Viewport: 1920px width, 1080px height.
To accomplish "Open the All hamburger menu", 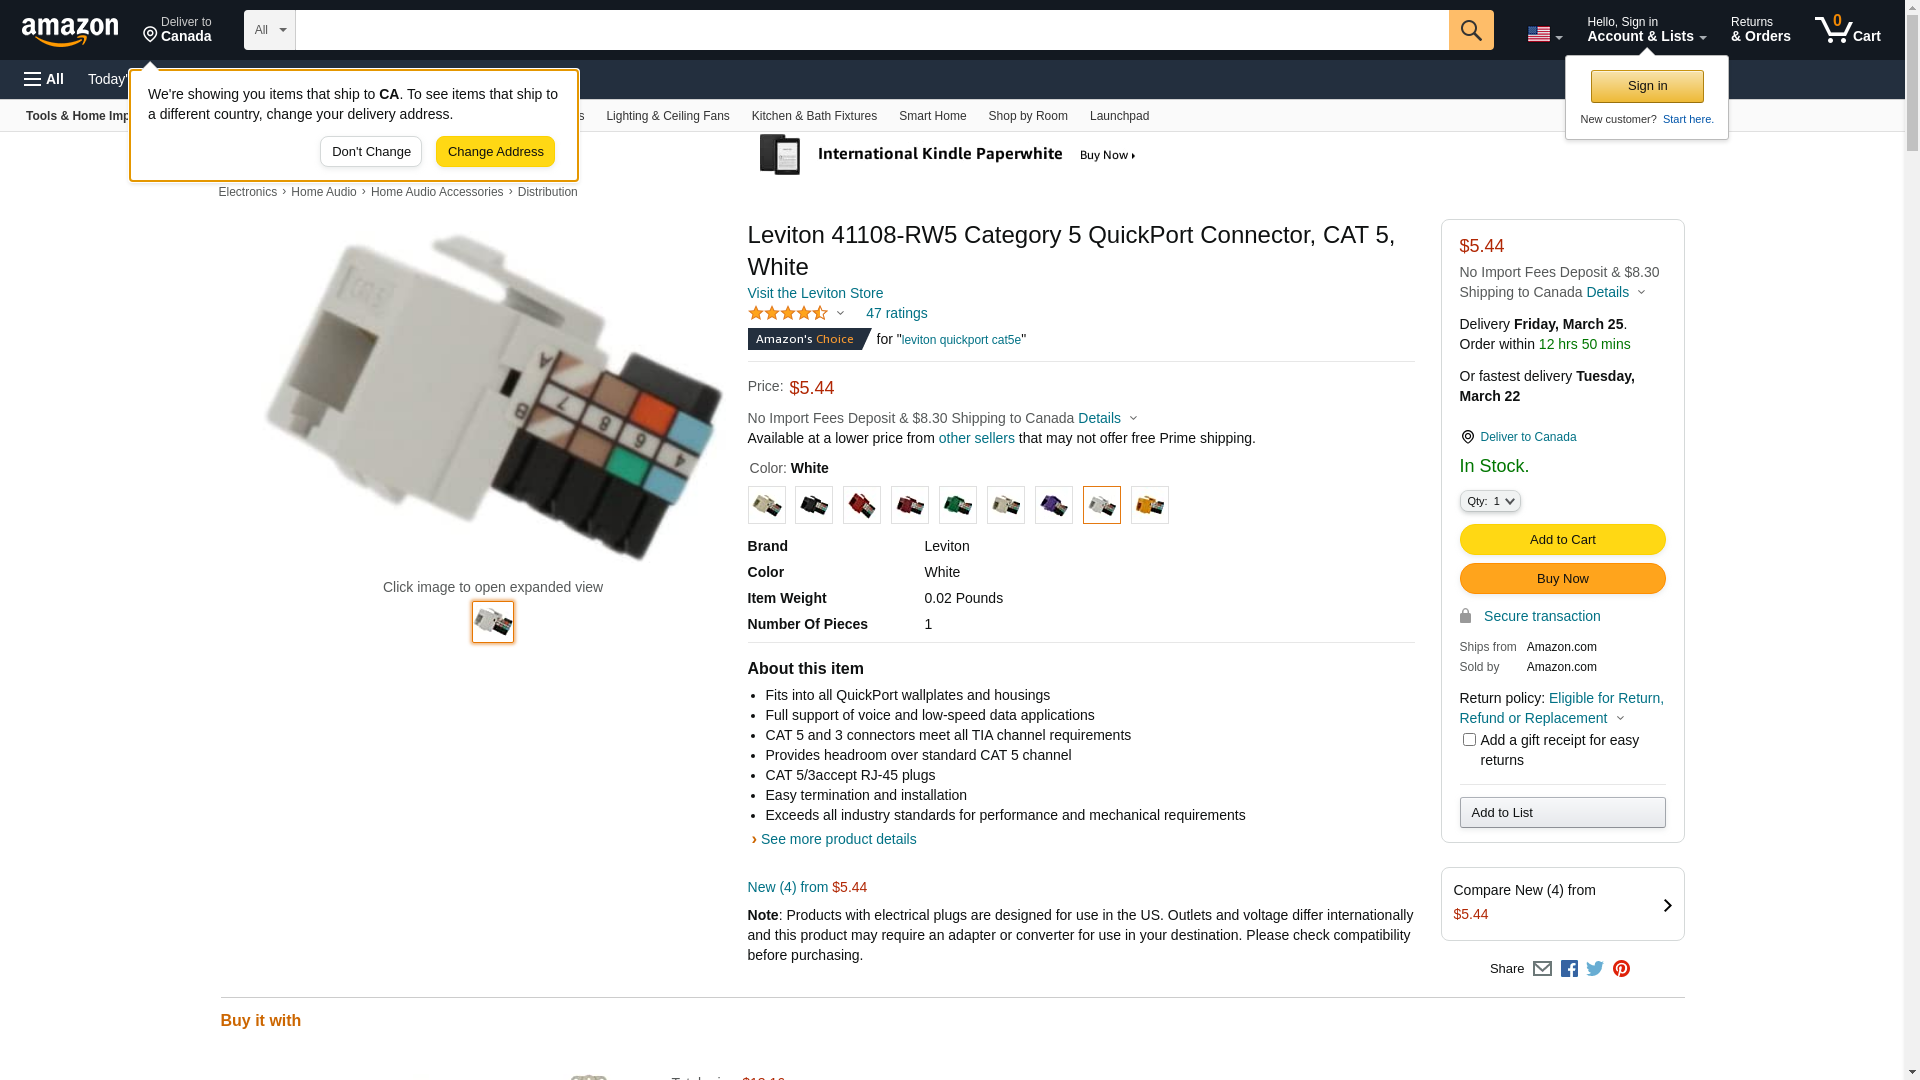I will point(44,79).
